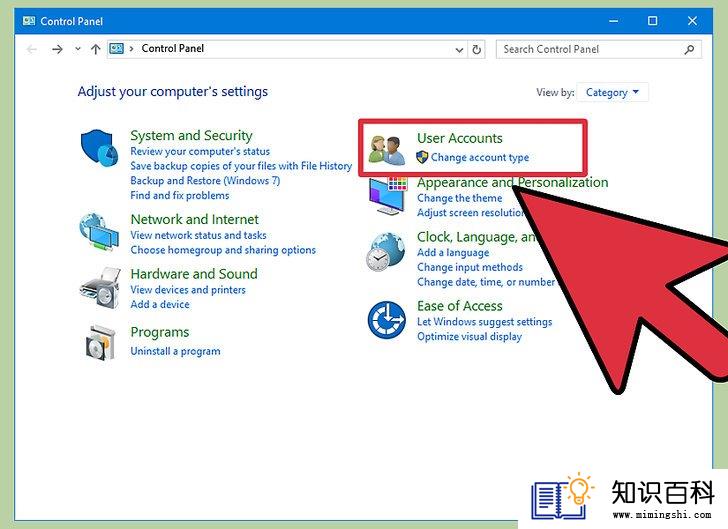The width and height of the screenshot is (728, 529).
Task: Click Adjust screen resolution link
Action: (x=471, y=213)
